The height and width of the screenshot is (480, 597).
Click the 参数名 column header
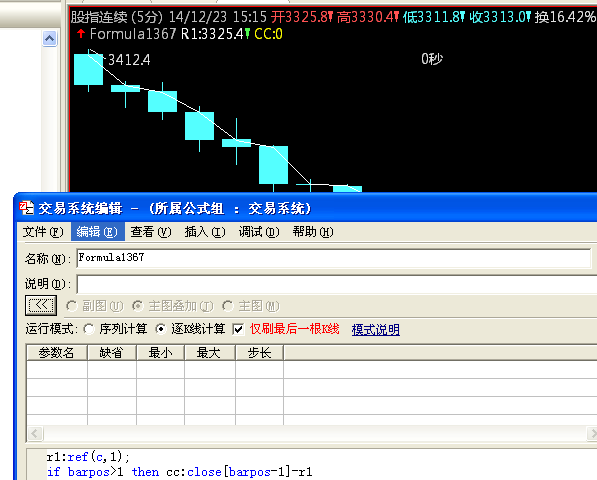click(57, 352)
